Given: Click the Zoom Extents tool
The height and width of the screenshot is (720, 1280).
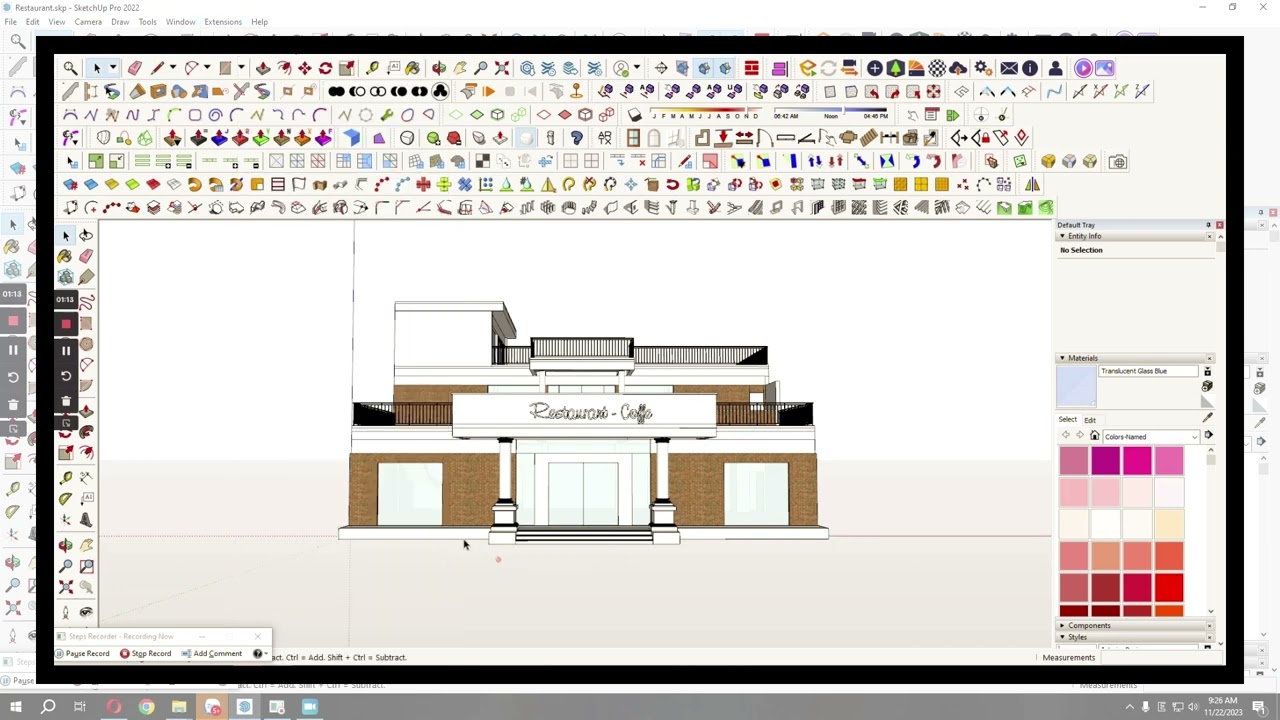Looking at the screenshot, I should (502, 68).
